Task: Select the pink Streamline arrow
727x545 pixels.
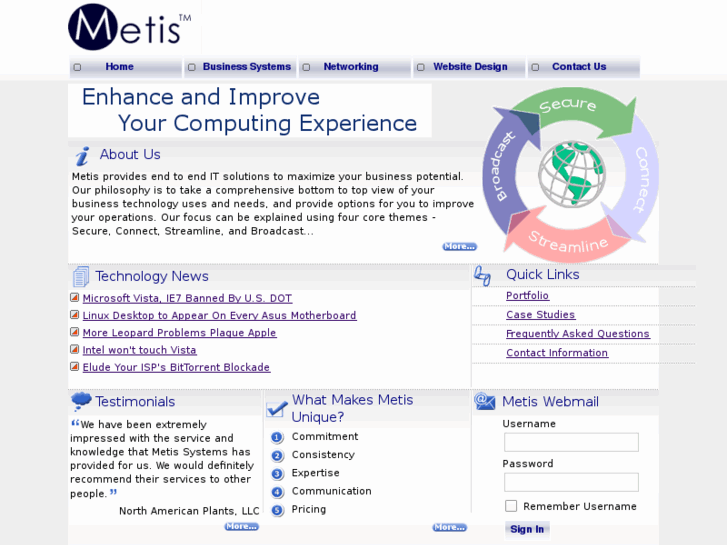Action: click(x=568, y=241)
